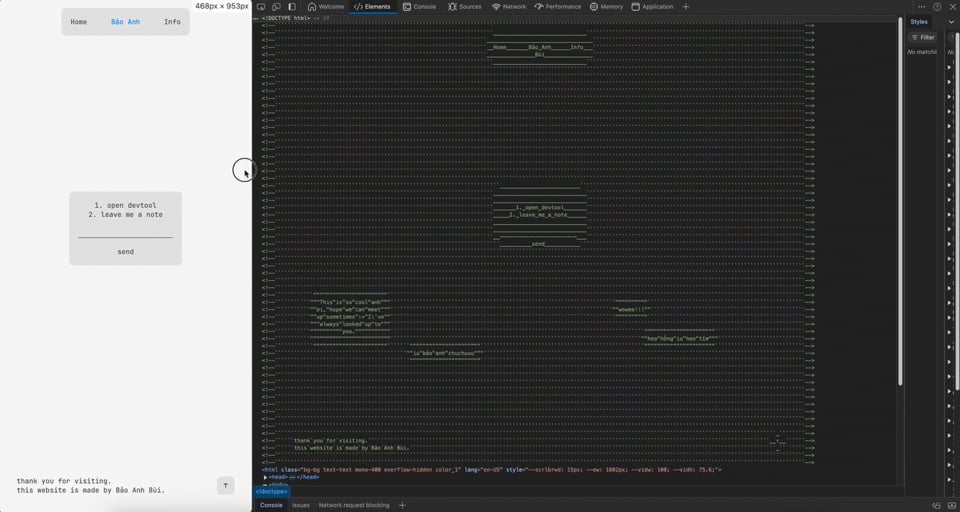This screenshot has width=960, height=512.
Task: Click 'iu bảo anh chuchuuu' comment text
Action: tap(446, 353)
